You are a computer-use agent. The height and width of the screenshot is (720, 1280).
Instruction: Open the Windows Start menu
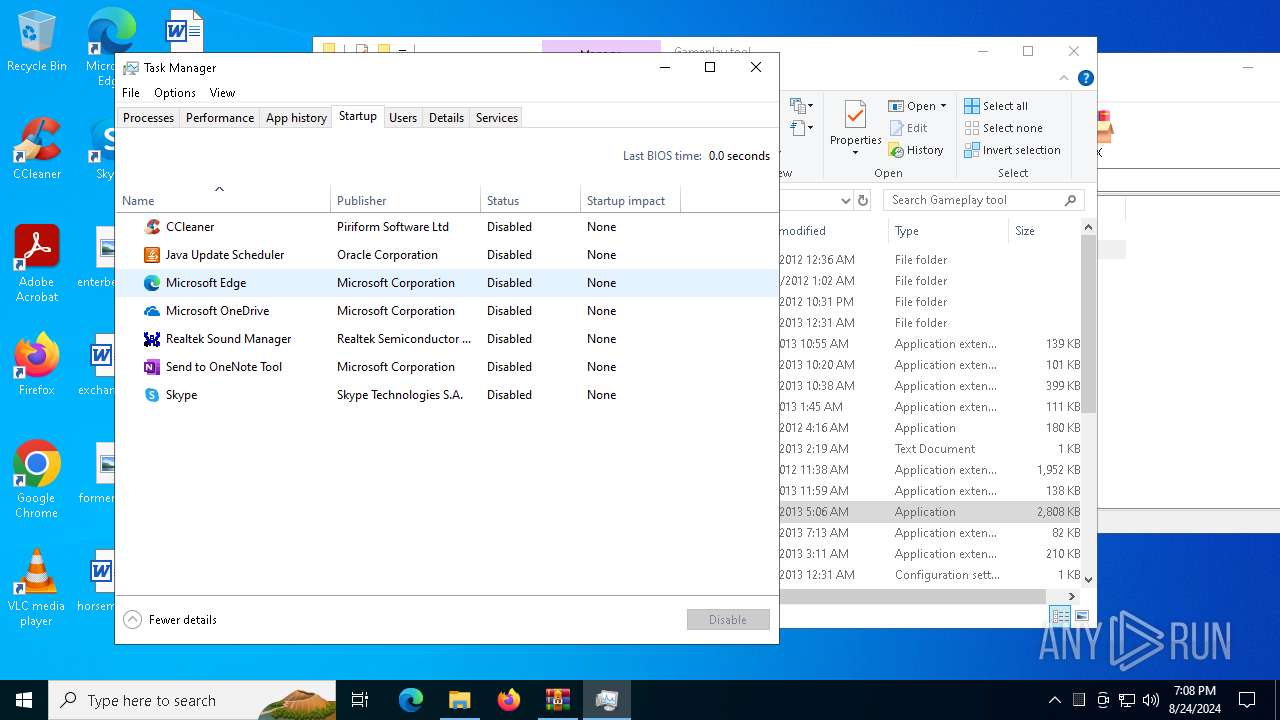coord(24,700)
